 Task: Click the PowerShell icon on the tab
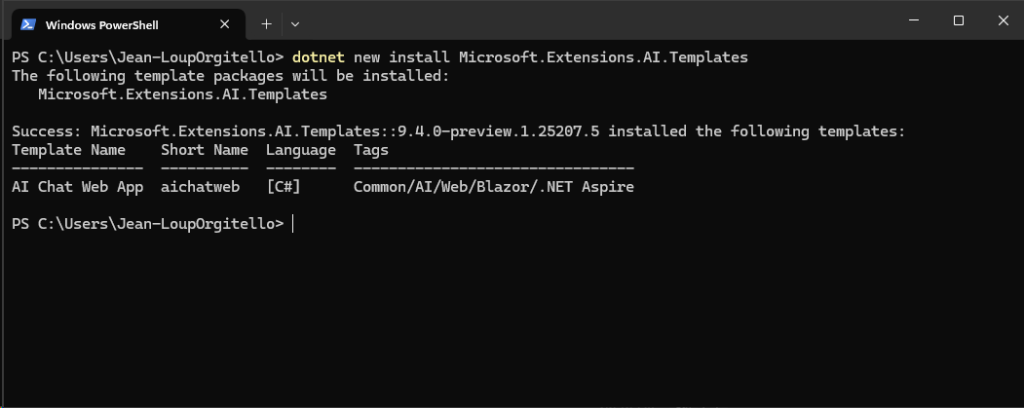click(27, 25)
